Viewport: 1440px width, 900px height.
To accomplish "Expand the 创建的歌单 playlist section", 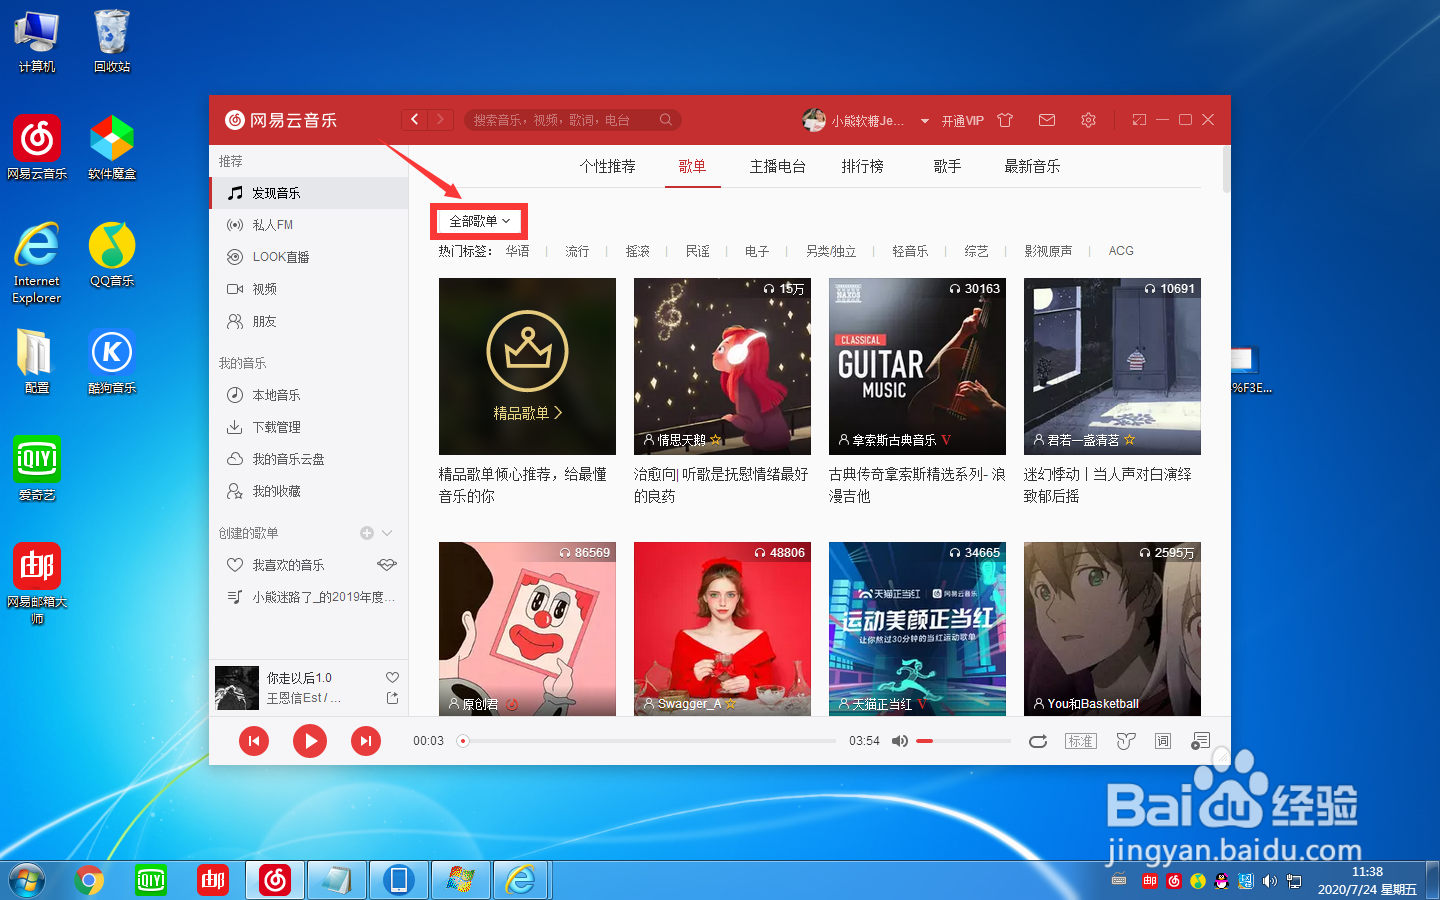I will tap(387, 532).
